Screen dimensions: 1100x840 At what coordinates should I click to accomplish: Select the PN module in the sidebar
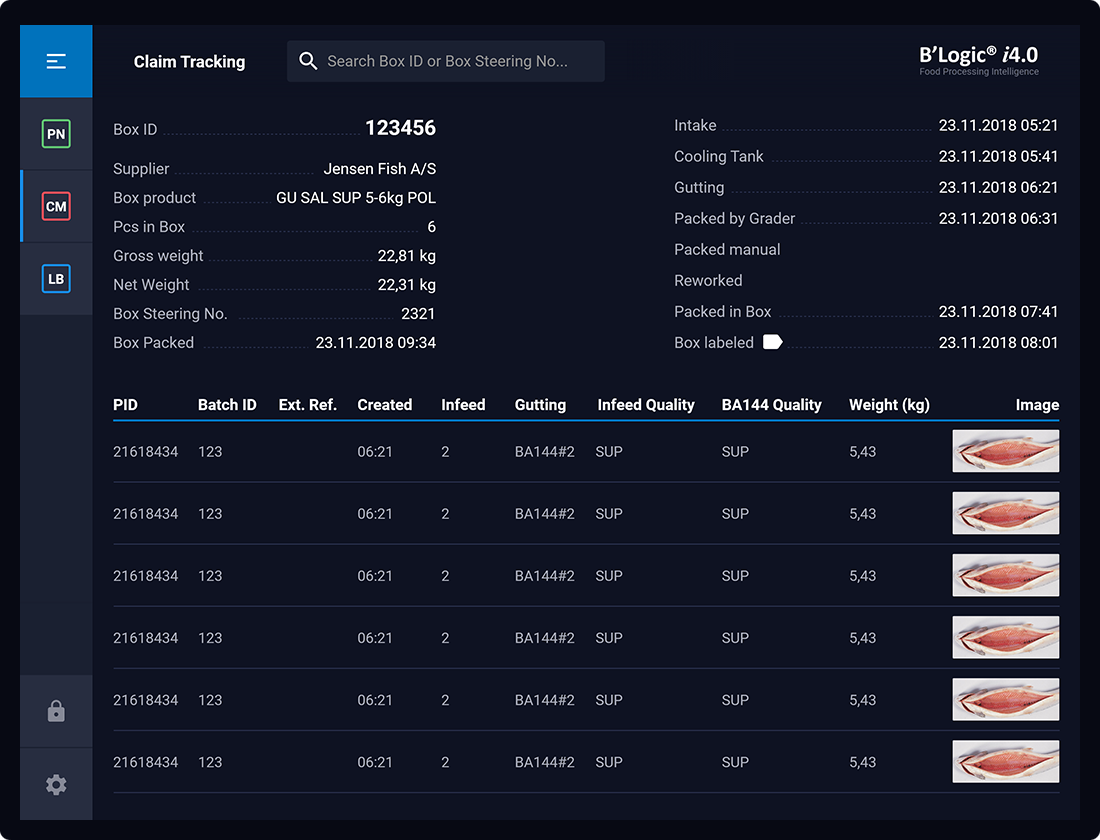55,133
